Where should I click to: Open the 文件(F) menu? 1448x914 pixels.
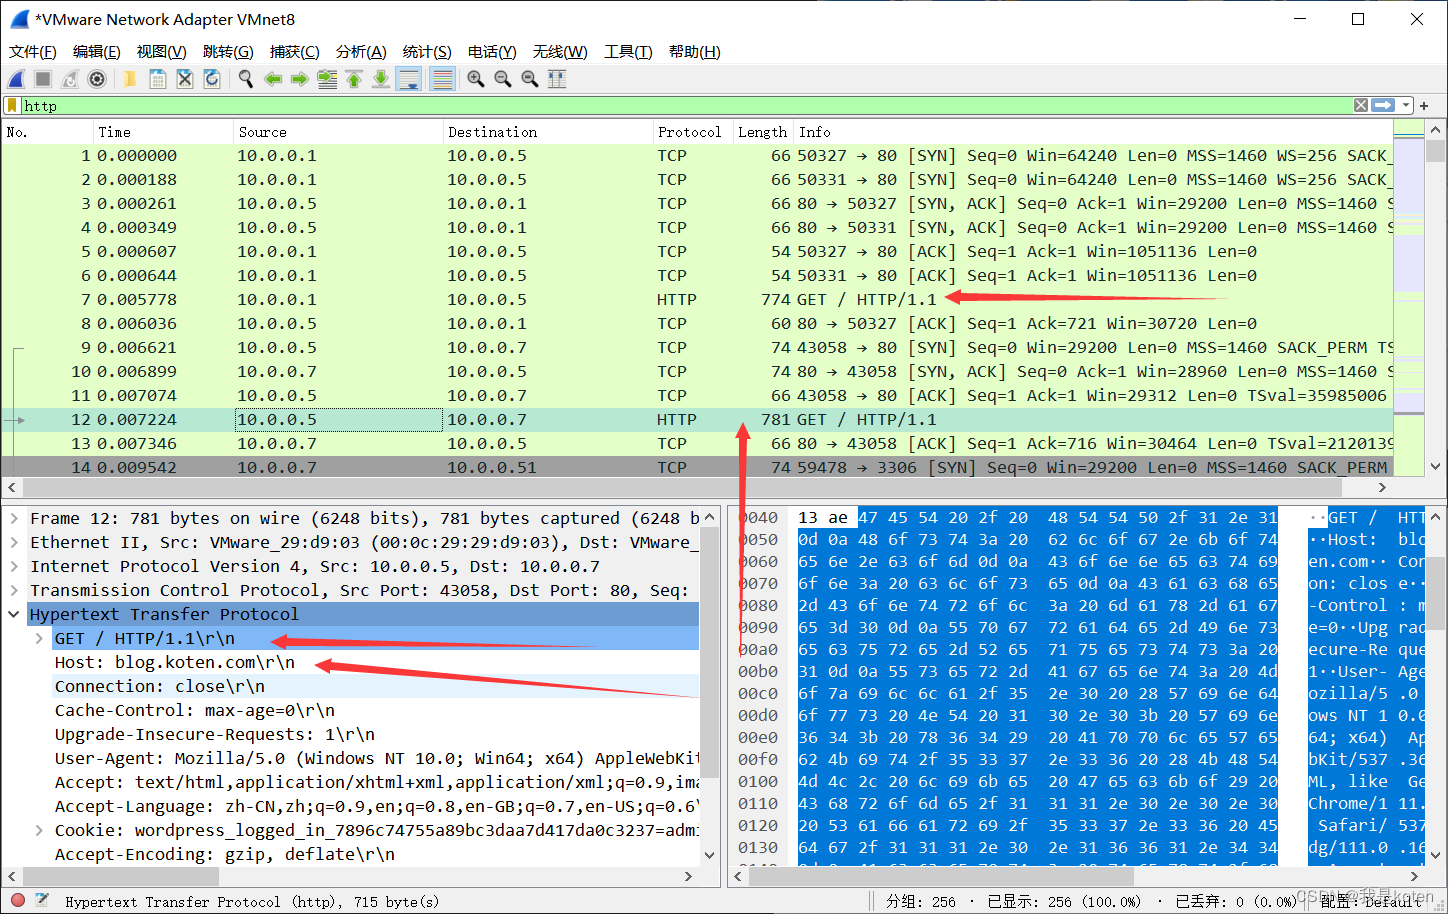tap(33, 52)
